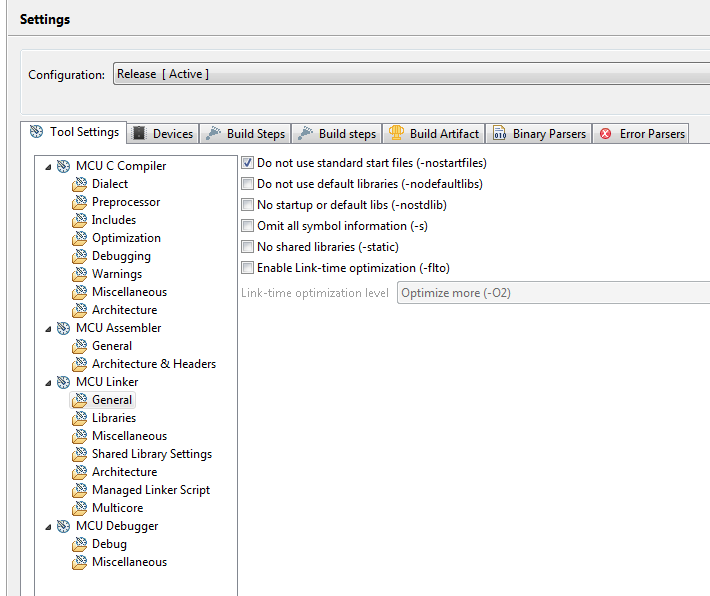Screen dimensions: 710x596
Task: Select Shared Library Settings item
Action: tap(152, 454)
